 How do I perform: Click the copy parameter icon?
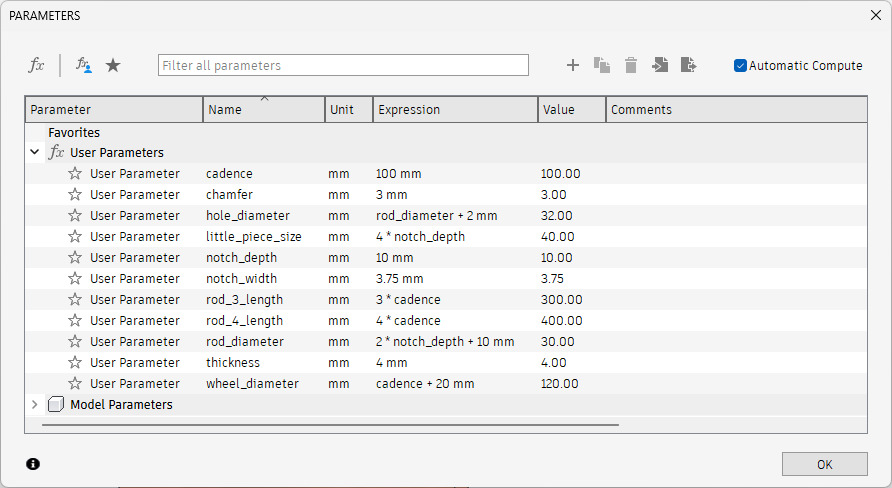[602, 65]
